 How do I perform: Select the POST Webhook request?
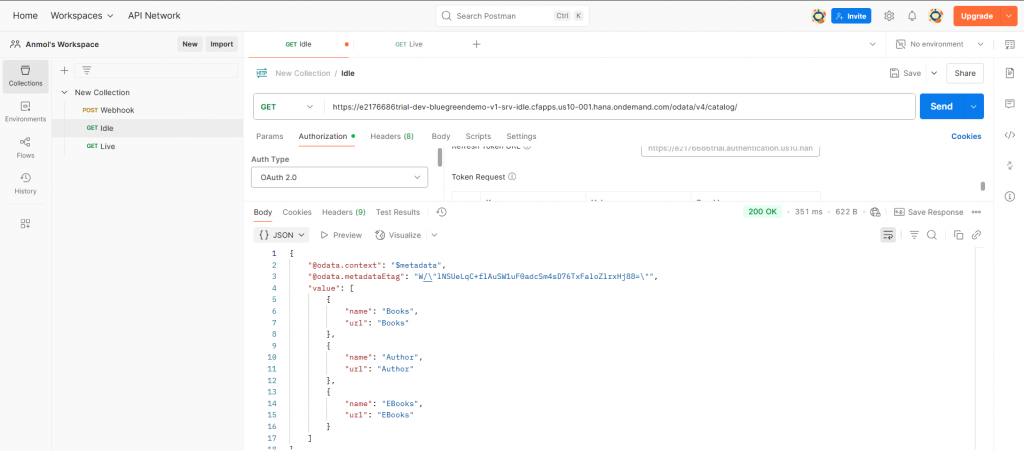108,110
